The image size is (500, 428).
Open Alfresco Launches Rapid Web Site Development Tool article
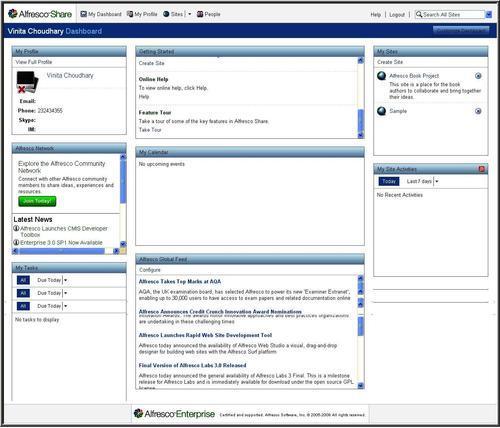point(205,335)
